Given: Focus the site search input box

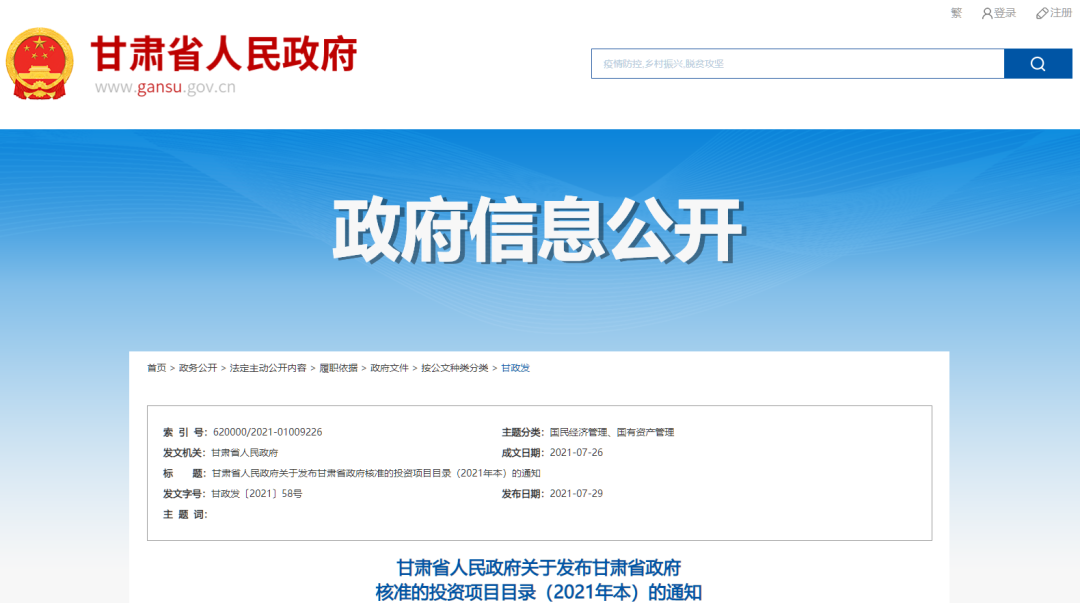Looking at the screenshot, I should coord(797,64).
